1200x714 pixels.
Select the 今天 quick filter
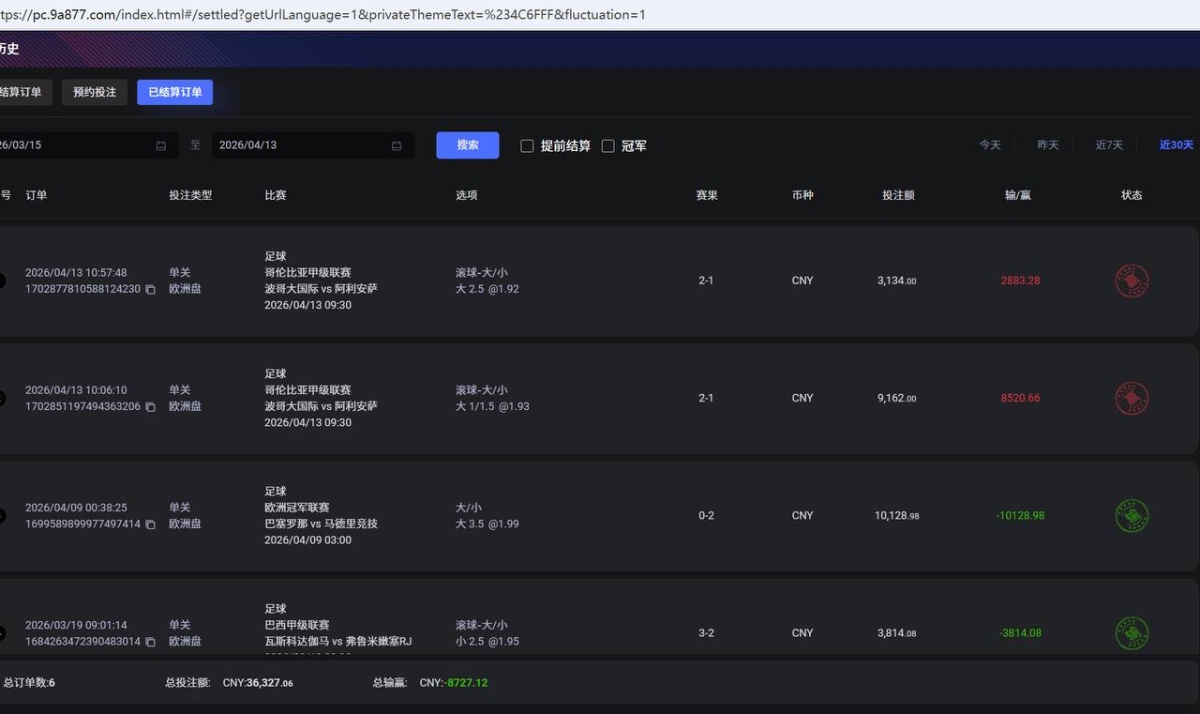(x=989, y=145)
